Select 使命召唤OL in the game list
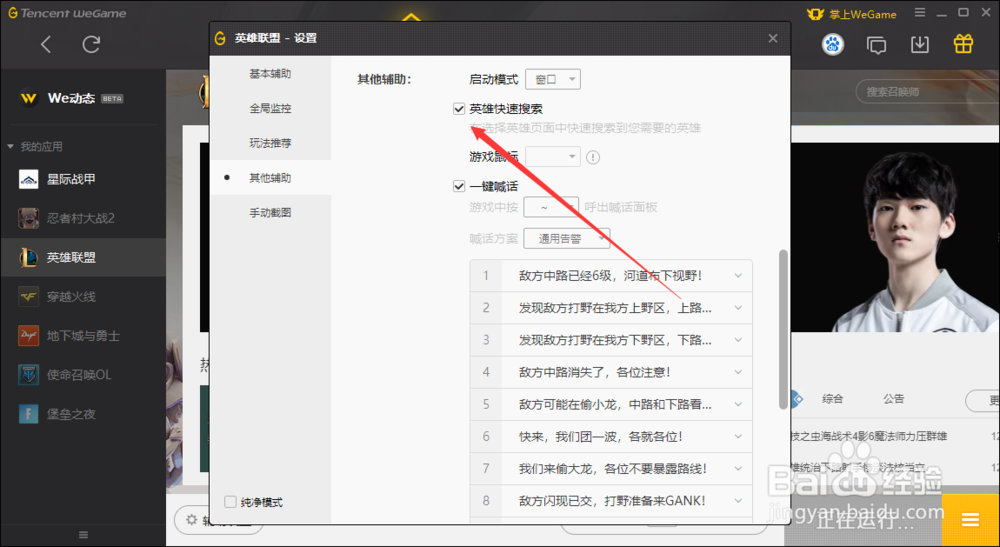Screen dimensions: 1000x547 (x=83, y=375)
